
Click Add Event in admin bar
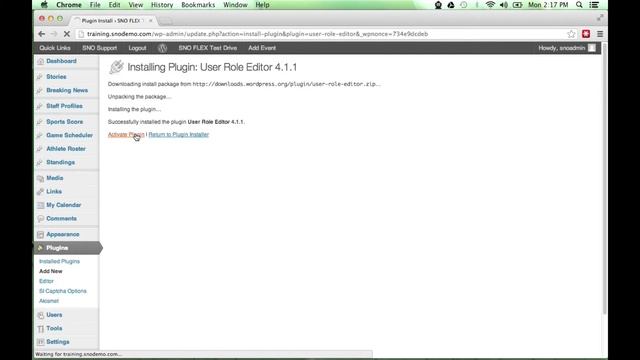point(262,48)
